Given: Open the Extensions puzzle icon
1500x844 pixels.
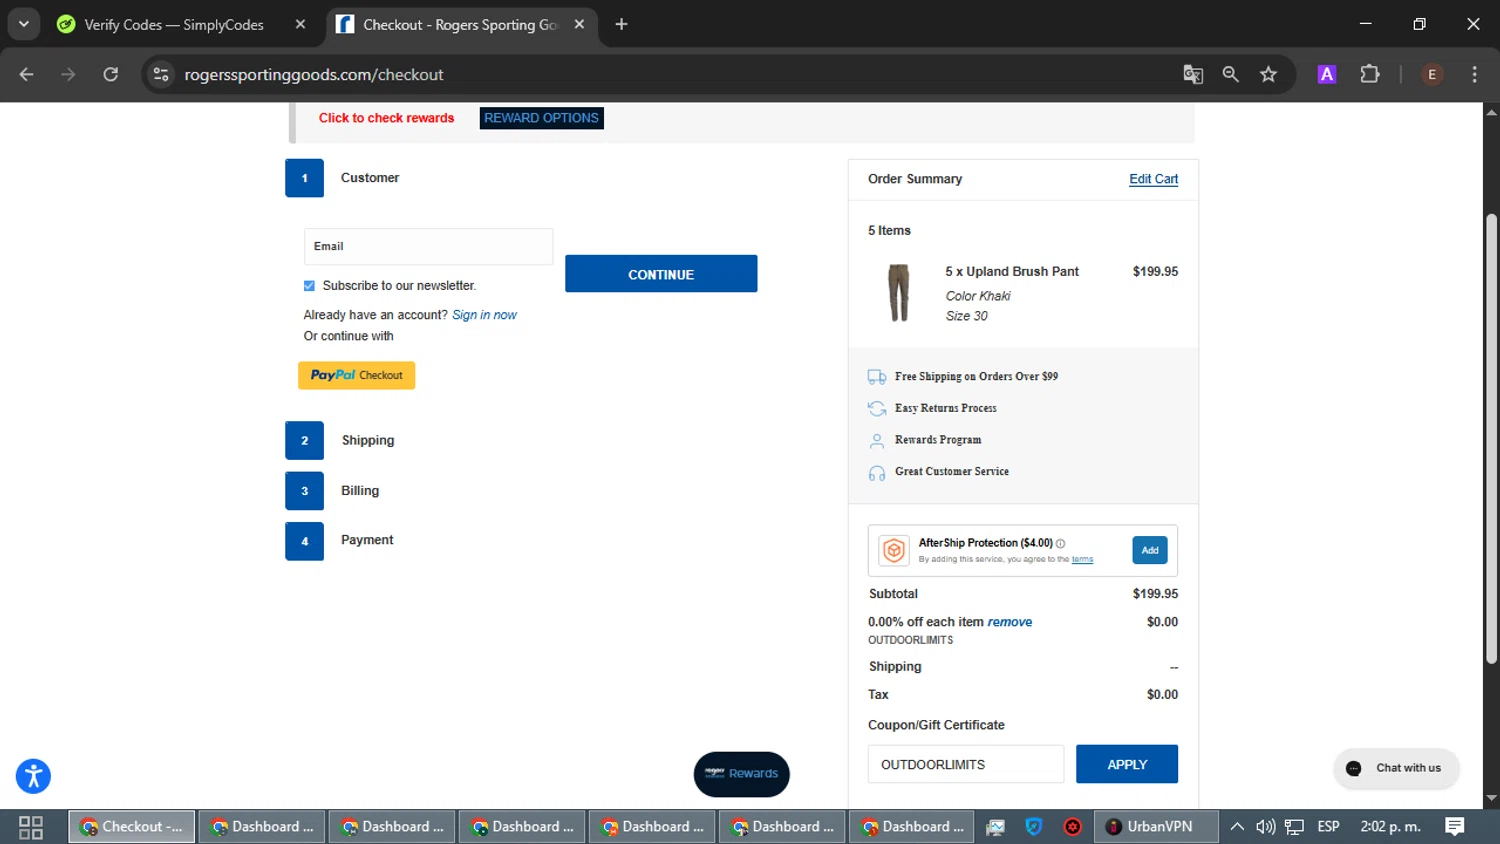Looking at the screenshot, I should pos(1369,74).
